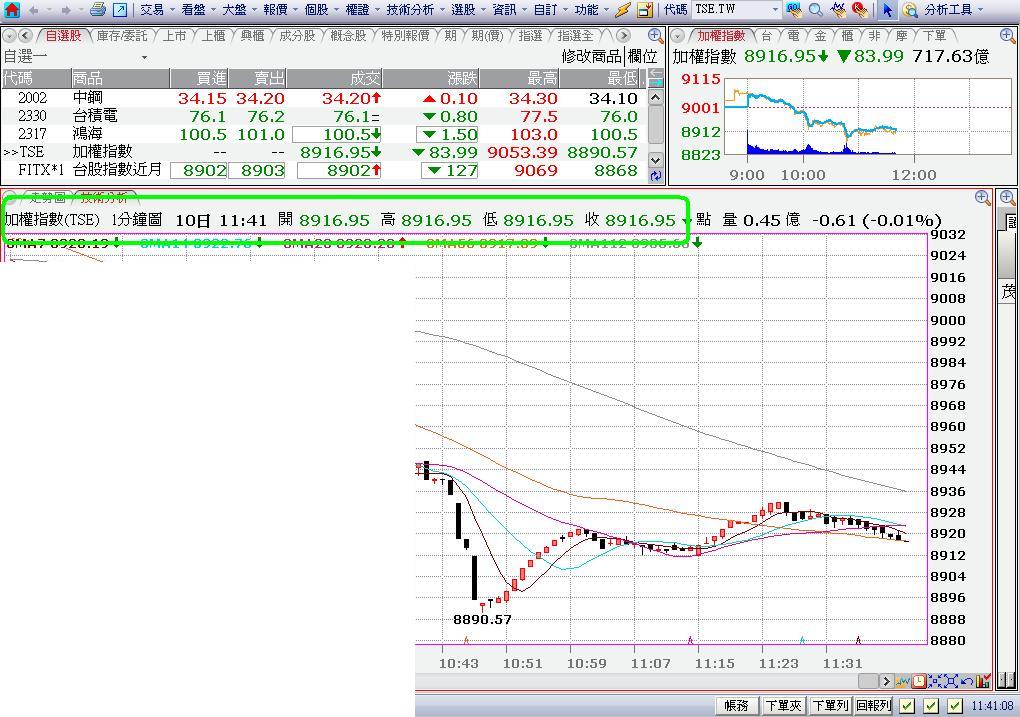Viewport: 1020px width, 717px height.
Task: Select the 下單 tab in index panel
Action: click(x=934, y=36)
